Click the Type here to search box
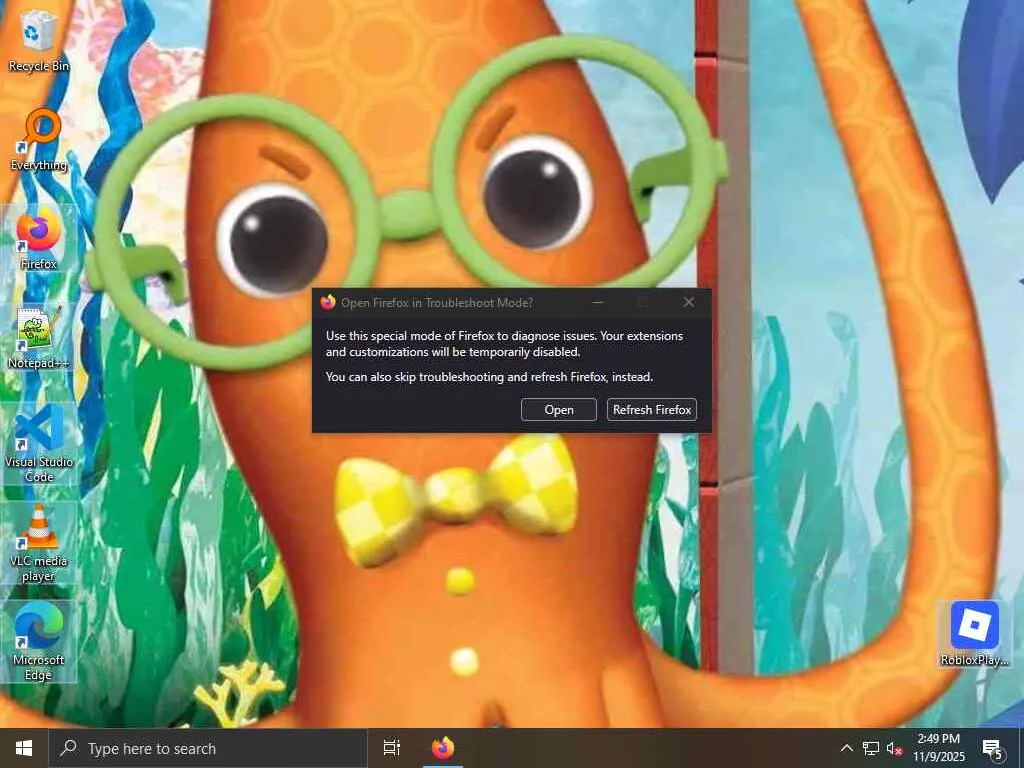The width and height of the screenshot is (1024, 768). pos(208,748)
